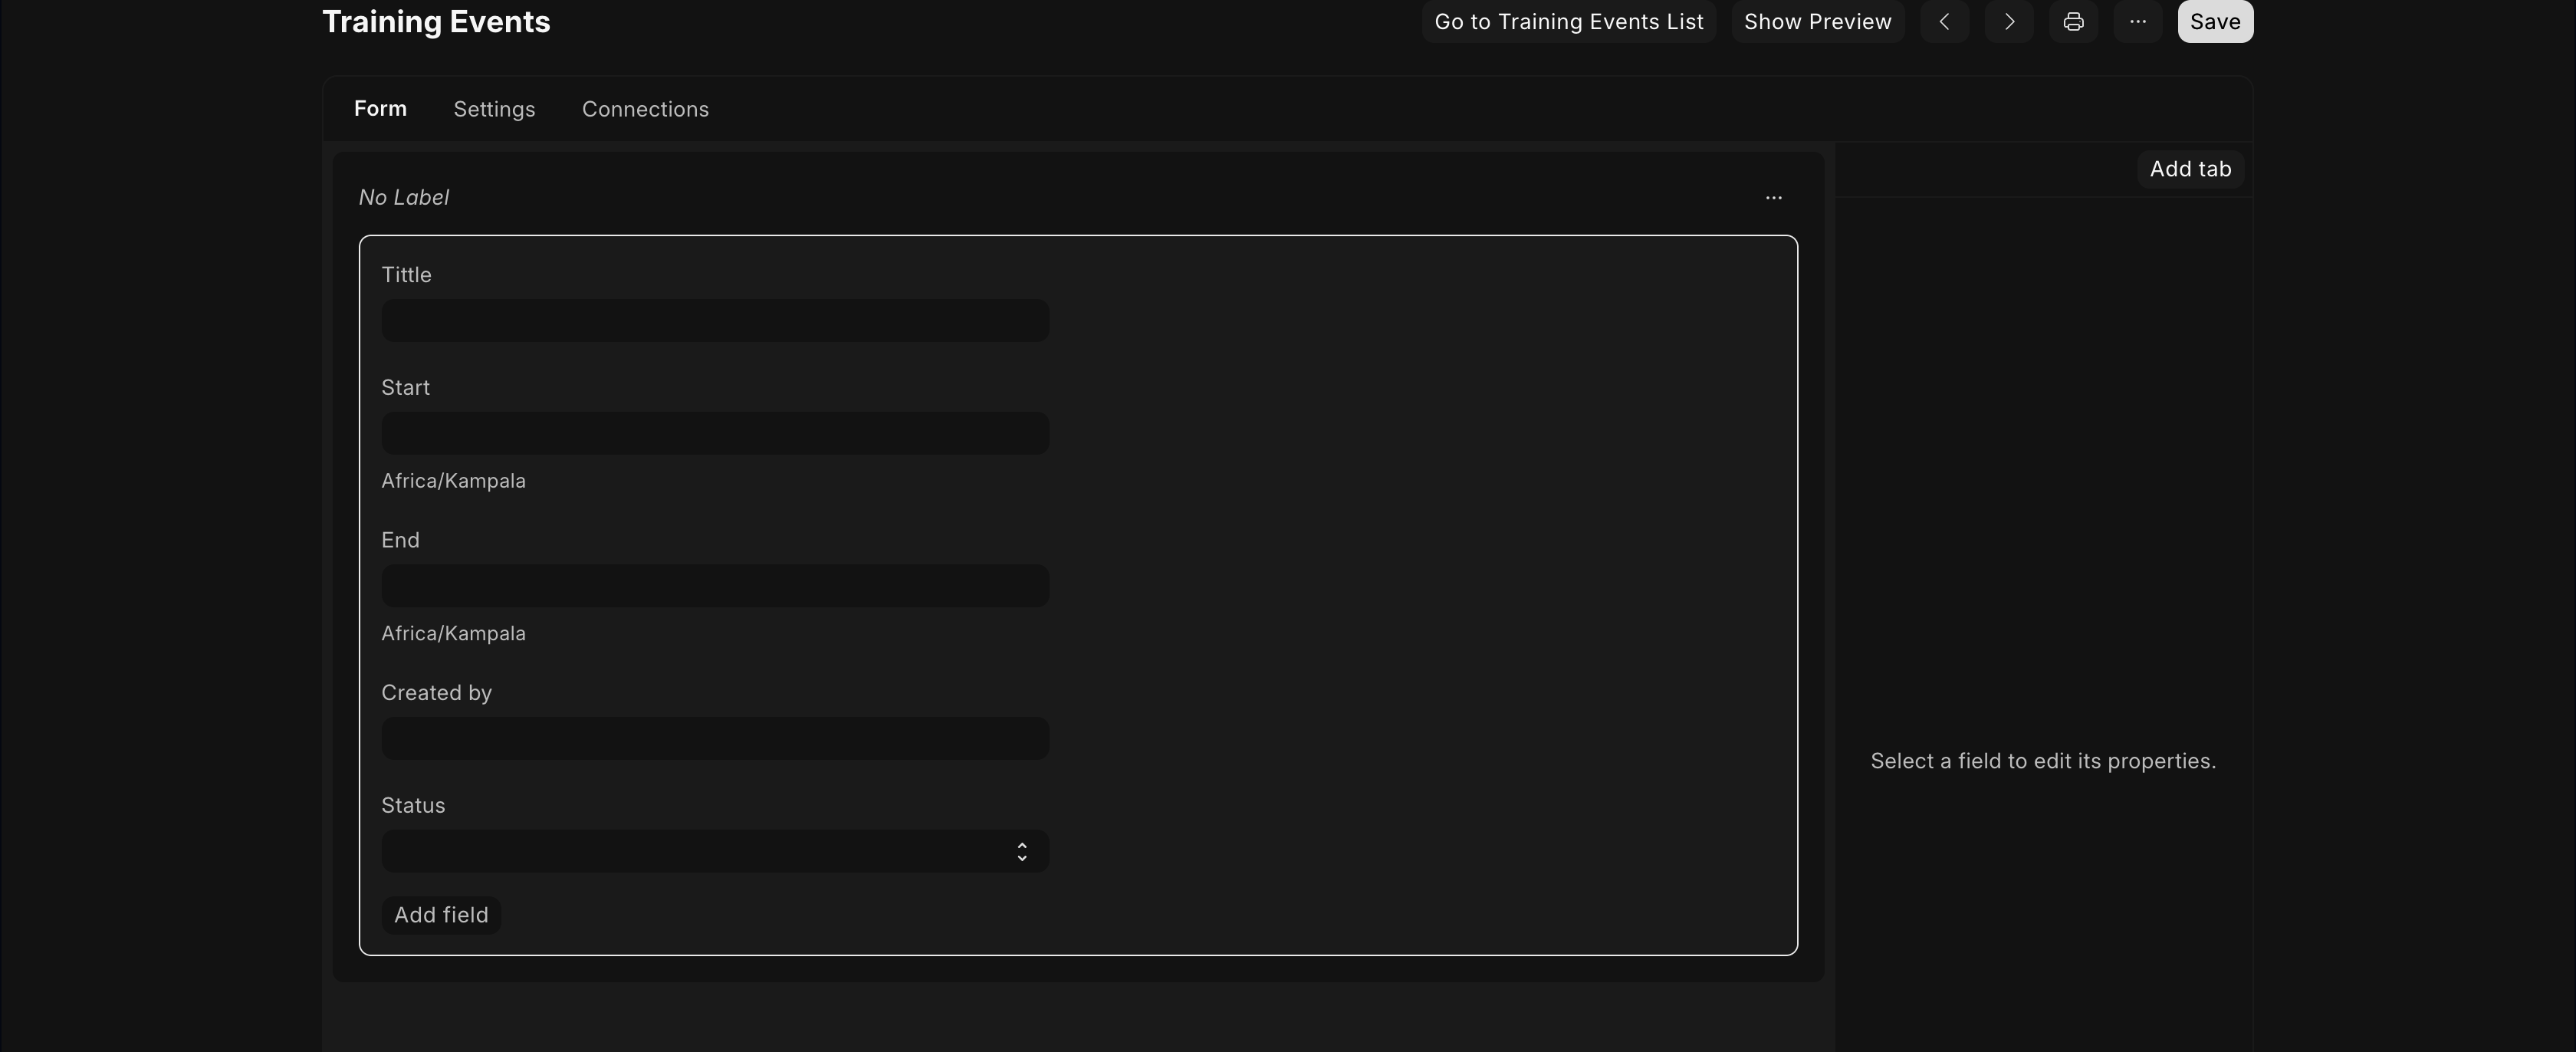Viewport: 2576px width, 1052px height.
Task: Open the No Label section options menu
Action: point(1773,197)
